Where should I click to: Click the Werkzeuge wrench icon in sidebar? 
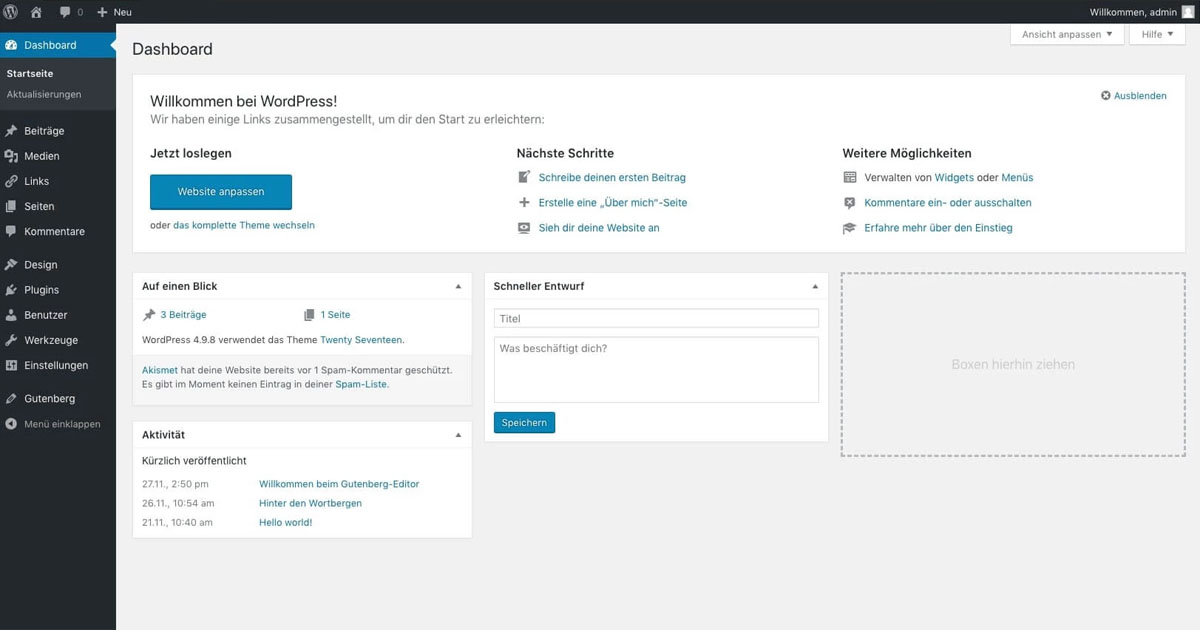pos(11,340)
